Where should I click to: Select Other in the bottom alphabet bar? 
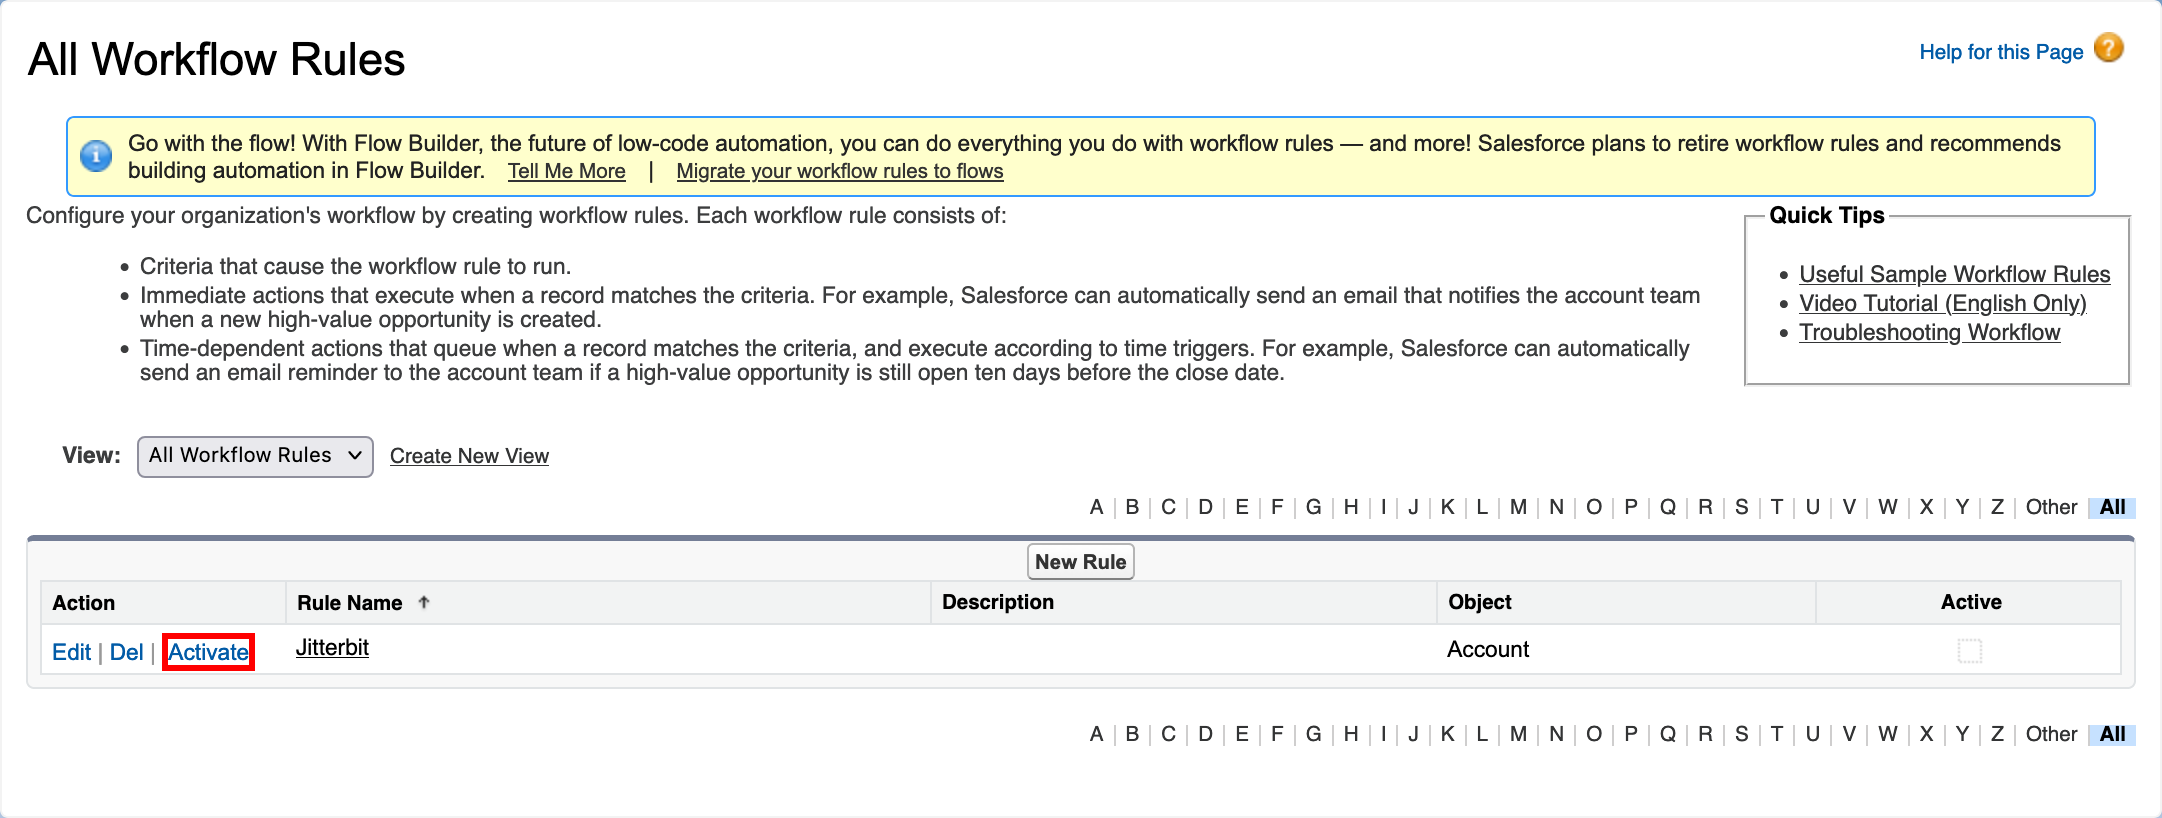coord(2051,734)
